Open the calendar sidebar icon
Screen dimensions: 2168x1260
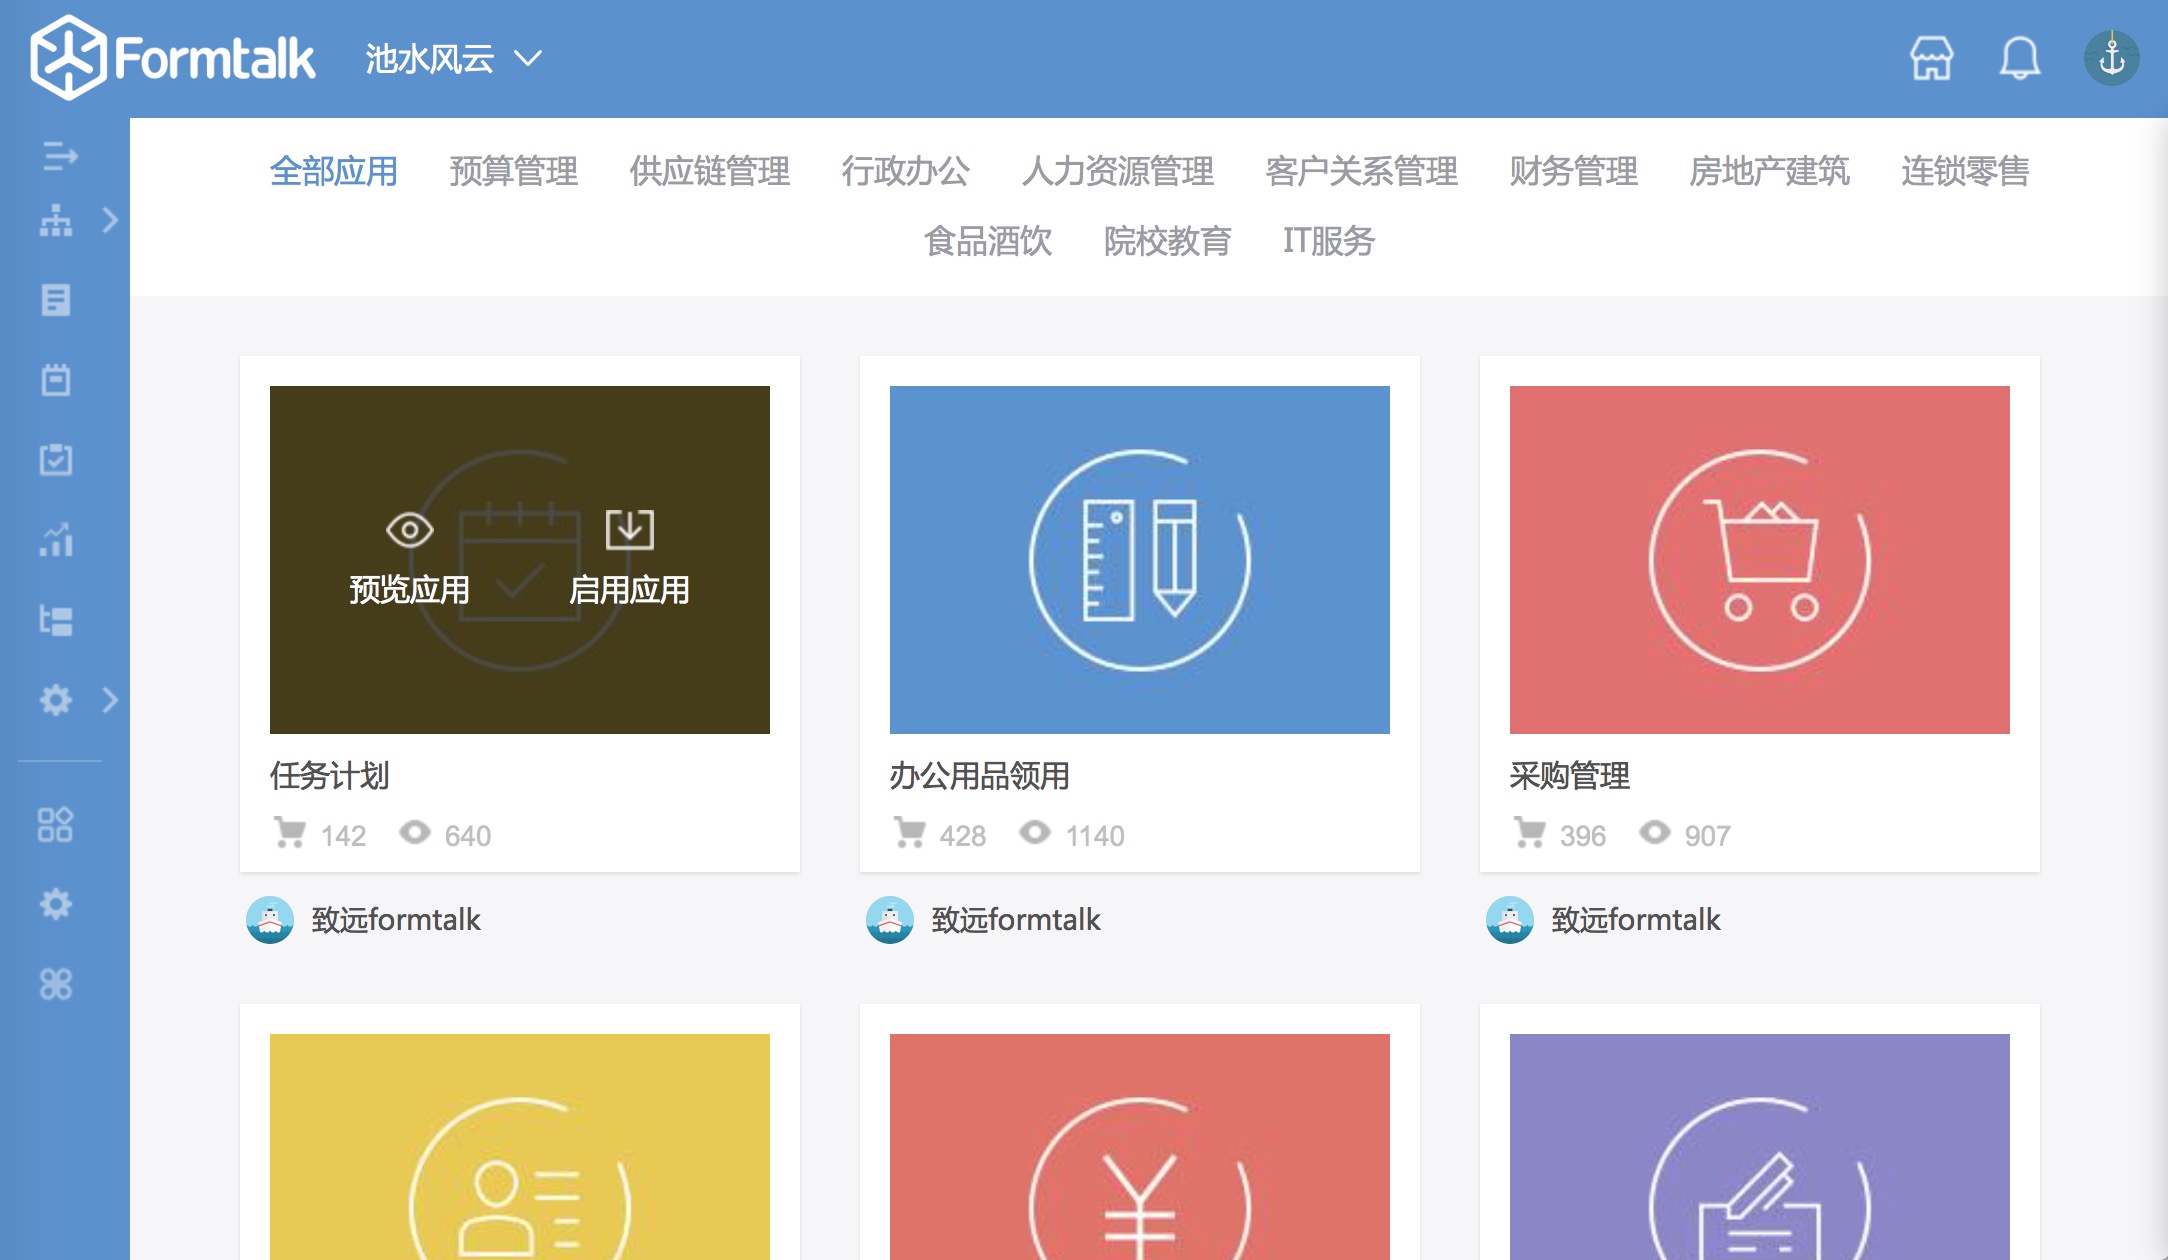56,380
